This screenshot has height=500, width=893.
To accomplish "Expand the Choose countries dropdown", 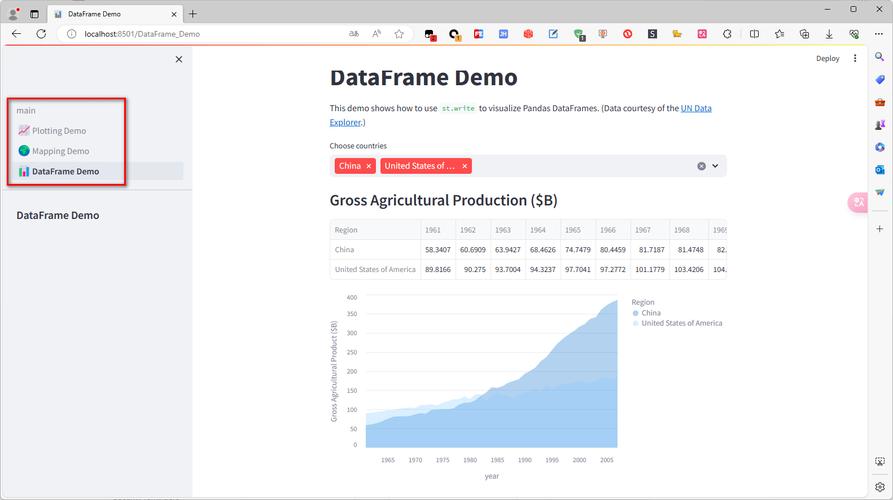I will pyautogui.click(x=715, y=166).
